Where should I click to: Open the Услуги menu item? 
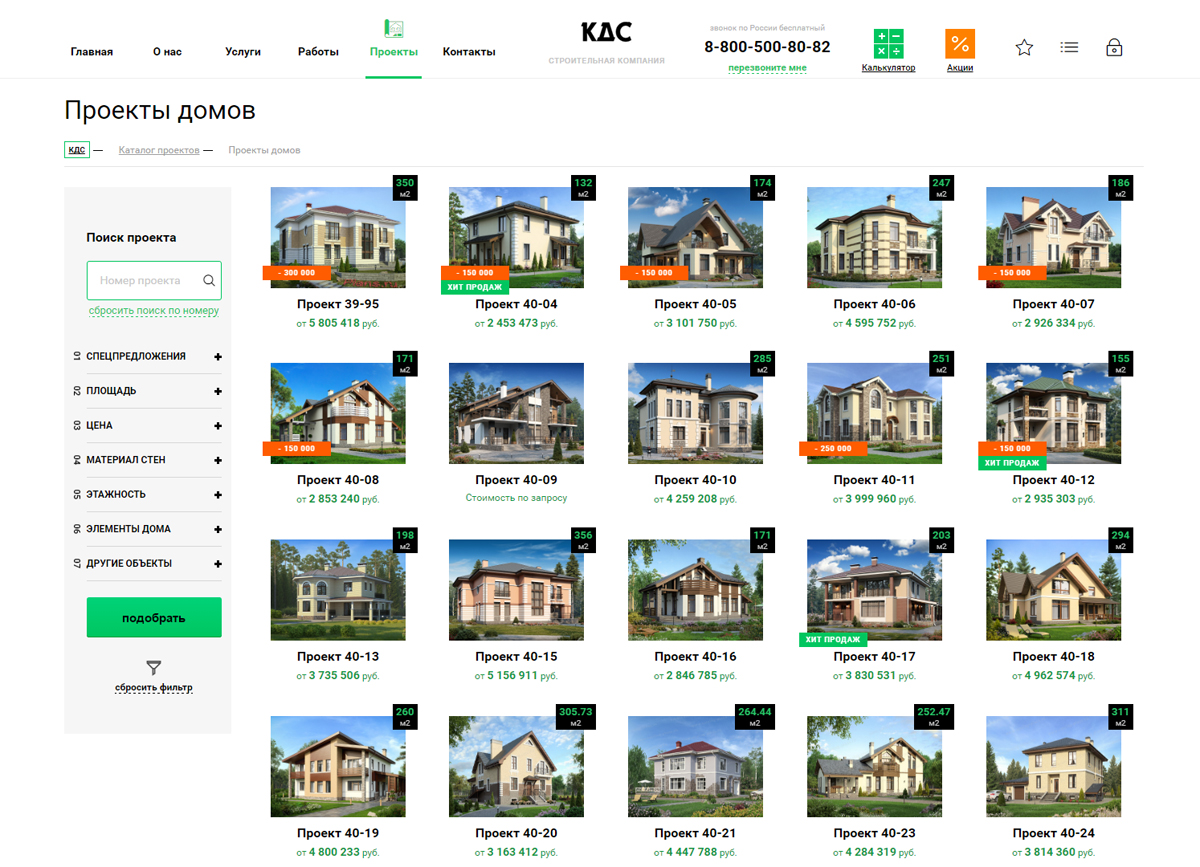[243, 52]
